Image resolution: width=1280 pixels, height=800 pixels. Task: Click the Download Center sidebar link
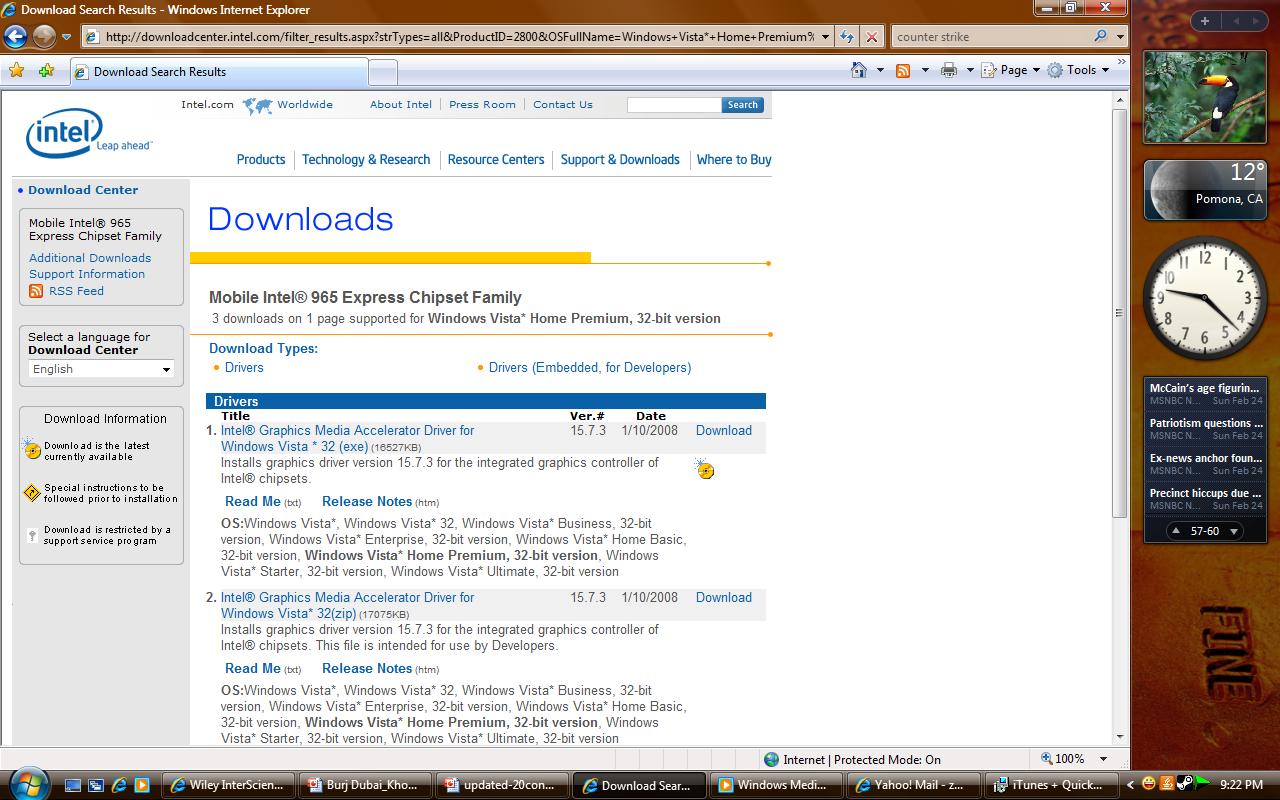pos(83,190)
